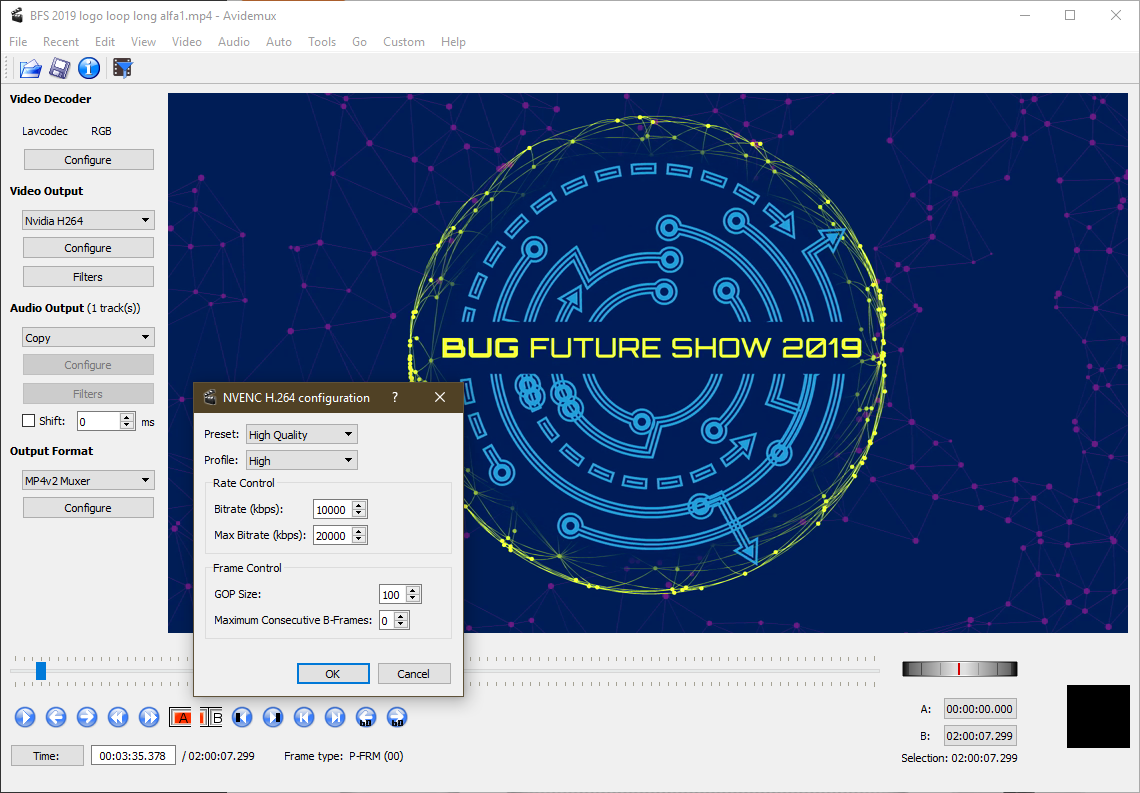Click the black audio meter box

click(1098, 716)
